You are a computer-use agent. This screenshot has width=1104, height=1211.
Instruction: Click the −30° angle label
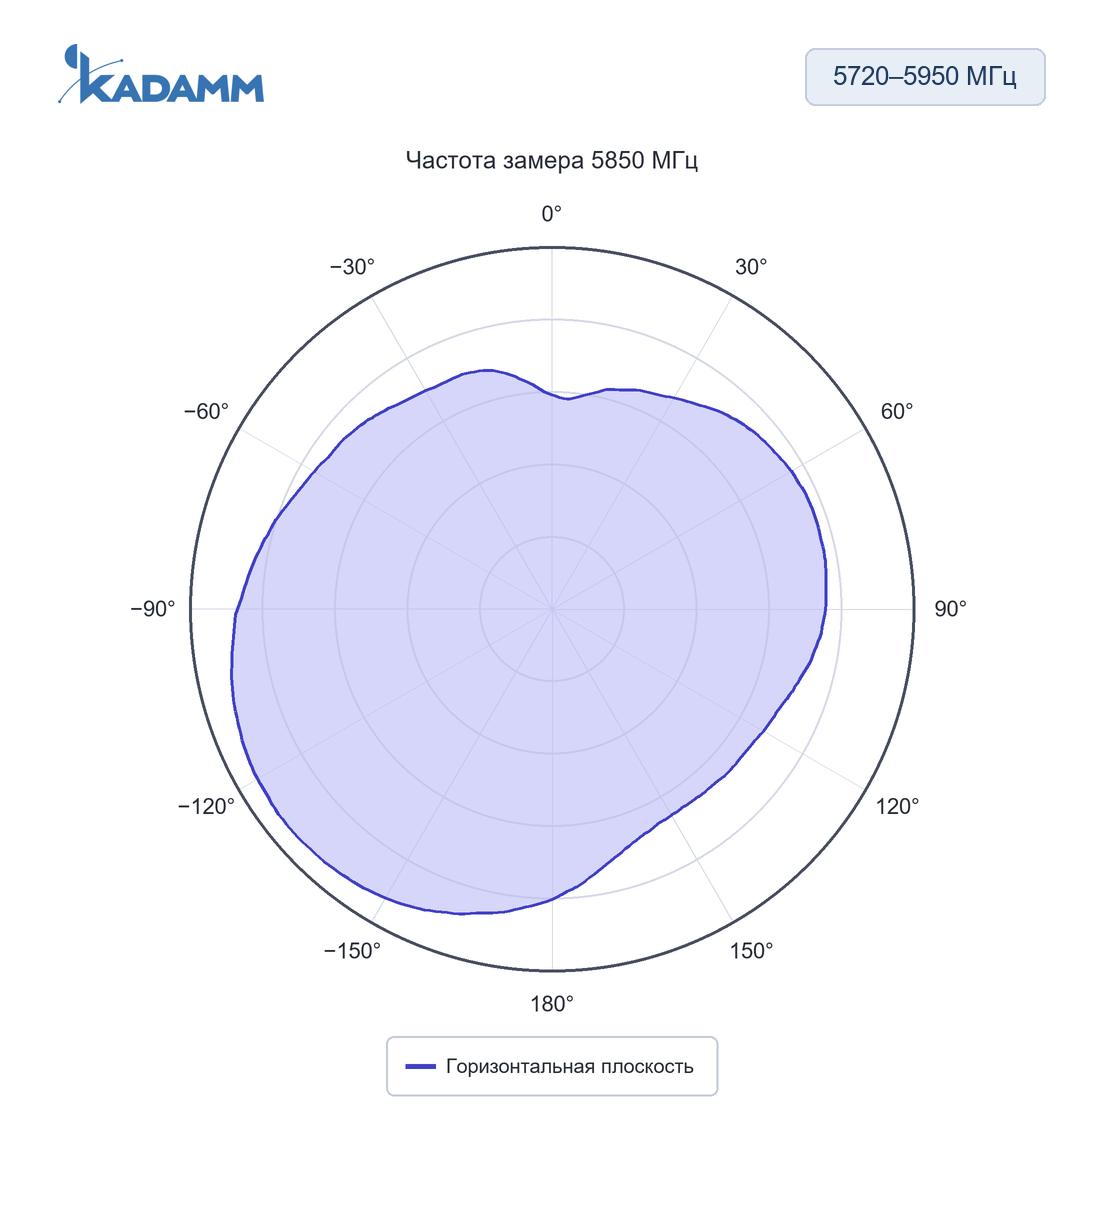[352, 267]
